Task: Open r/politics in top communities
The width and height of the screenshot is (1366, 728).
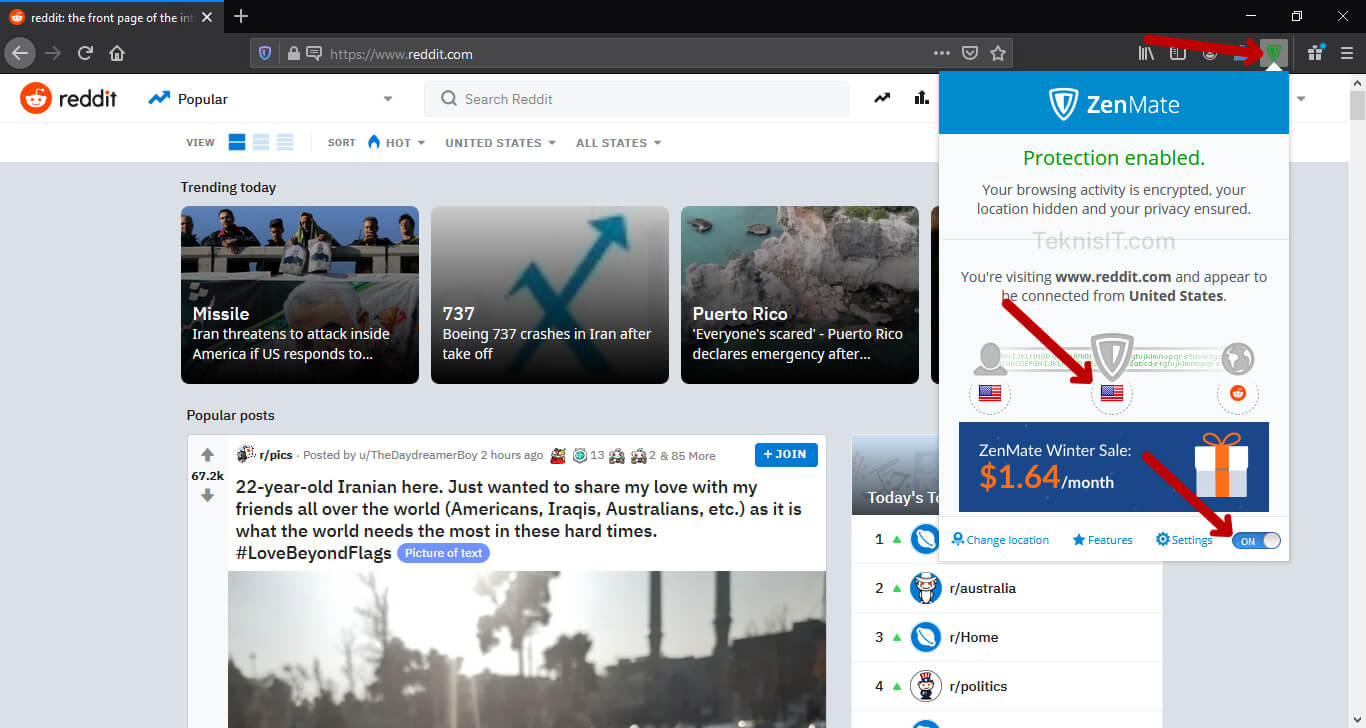Action: [978, 686]
